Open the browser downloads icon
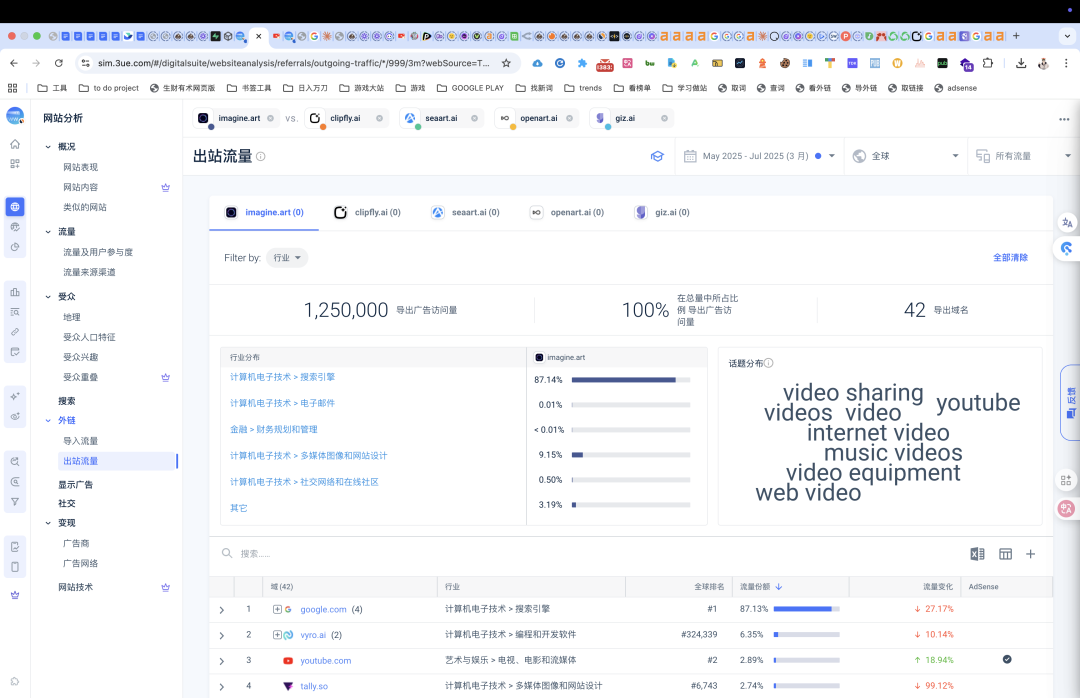The height and width of the screenshot is (698, 1080). [1021, 63]
